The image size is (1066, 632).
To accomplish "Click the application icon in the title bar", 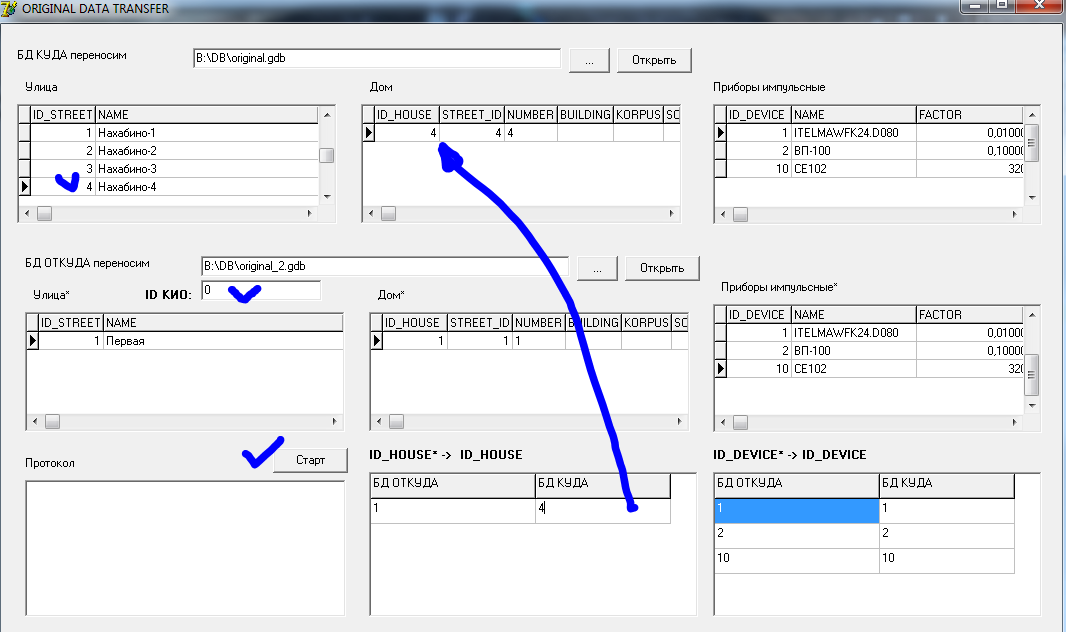I will (10, 8).
